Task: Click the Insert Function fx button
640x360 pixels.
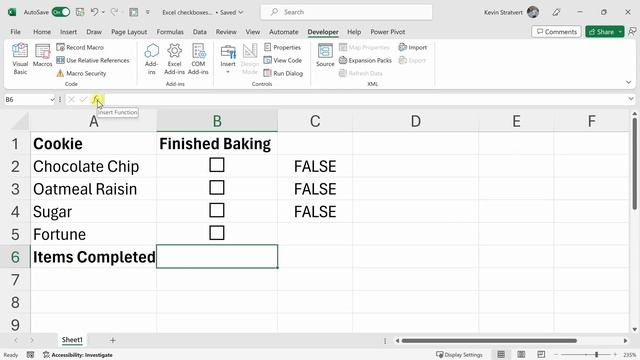Action: point(96,99)
